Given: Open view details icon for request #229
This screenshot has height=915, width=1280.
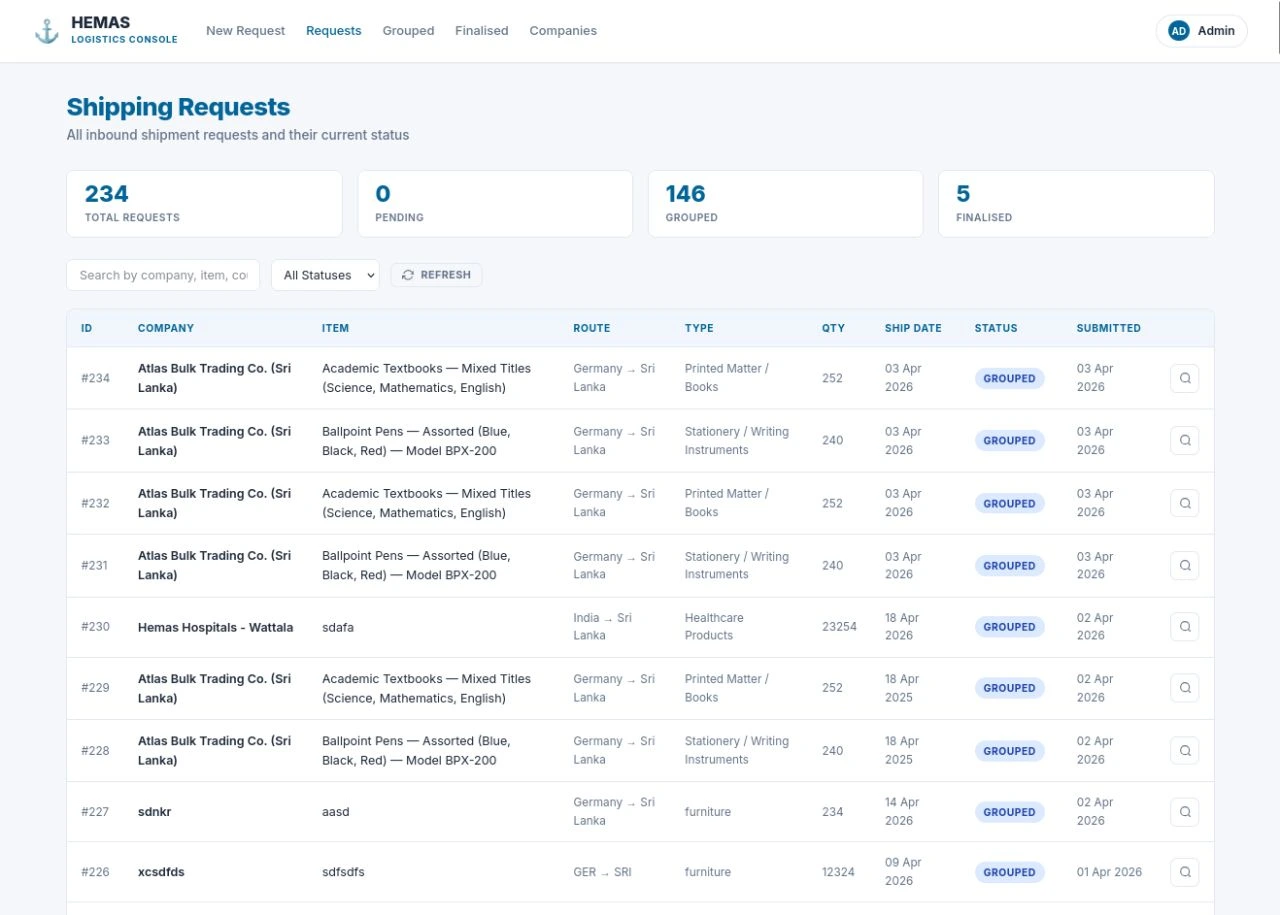Looking at the screenshot, I should coord(1185,688).
